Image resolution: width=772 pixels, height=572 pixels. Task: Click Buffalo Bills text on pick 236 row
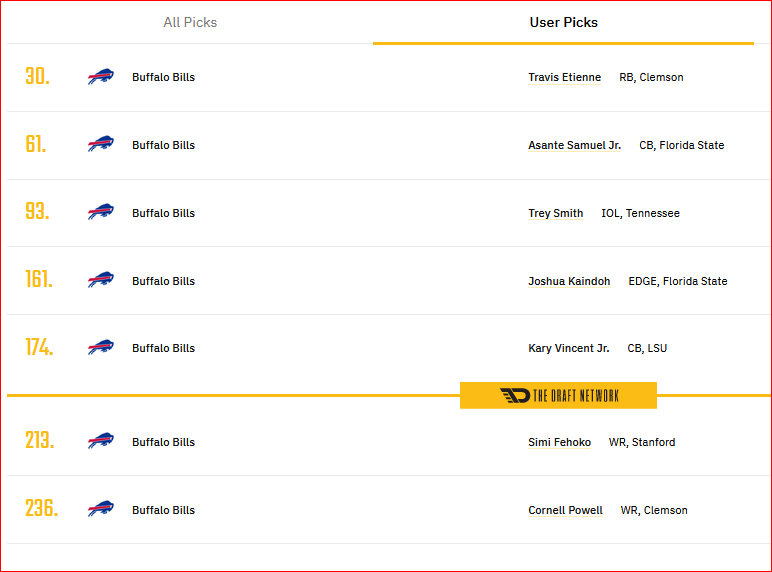[x=163, y=510]
